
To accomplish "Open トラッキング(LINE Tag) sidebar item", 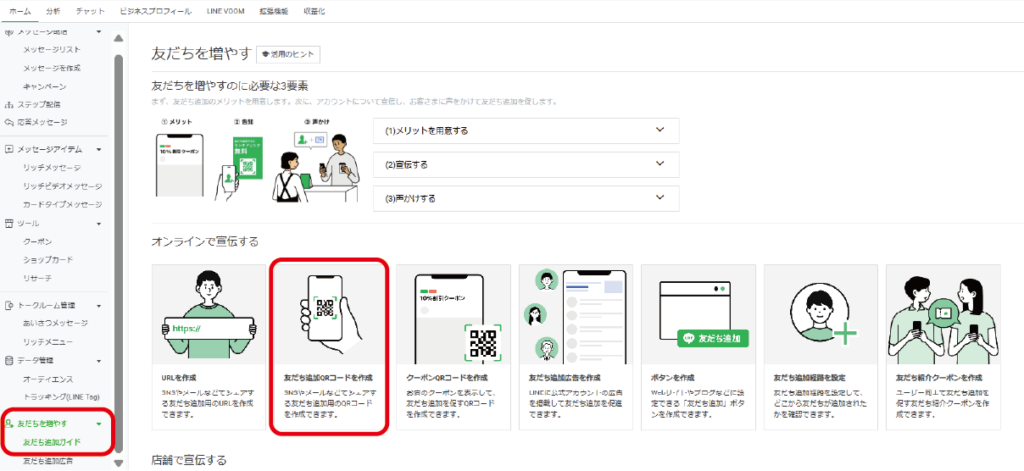I will pos(61,397).
